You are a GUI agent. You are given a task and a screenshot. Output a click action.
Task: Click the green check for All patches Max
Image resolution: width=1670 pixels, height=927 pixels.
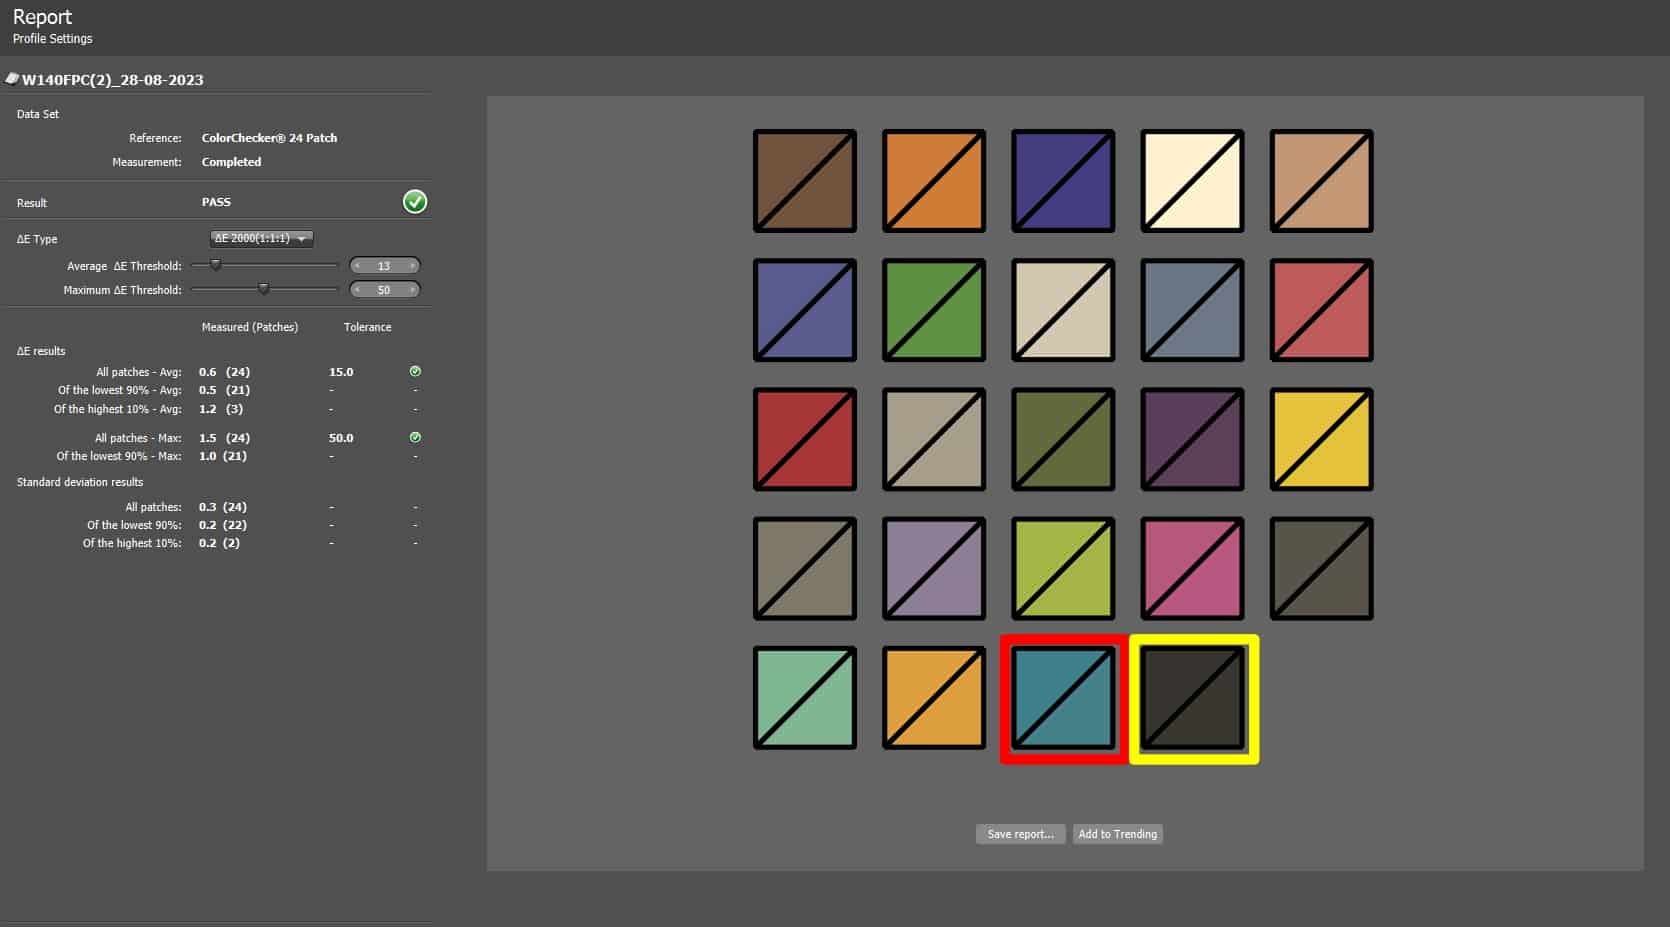click(x=415, y=438)
